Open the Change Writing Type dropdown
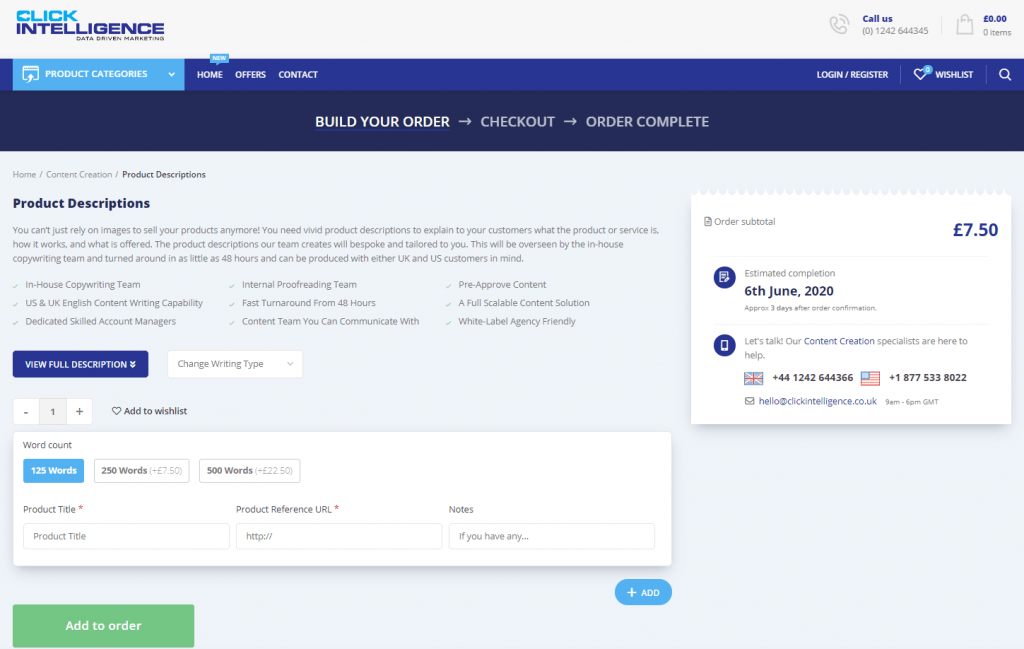The width and height of the screenshot is (1024, 649). (234, 364)
